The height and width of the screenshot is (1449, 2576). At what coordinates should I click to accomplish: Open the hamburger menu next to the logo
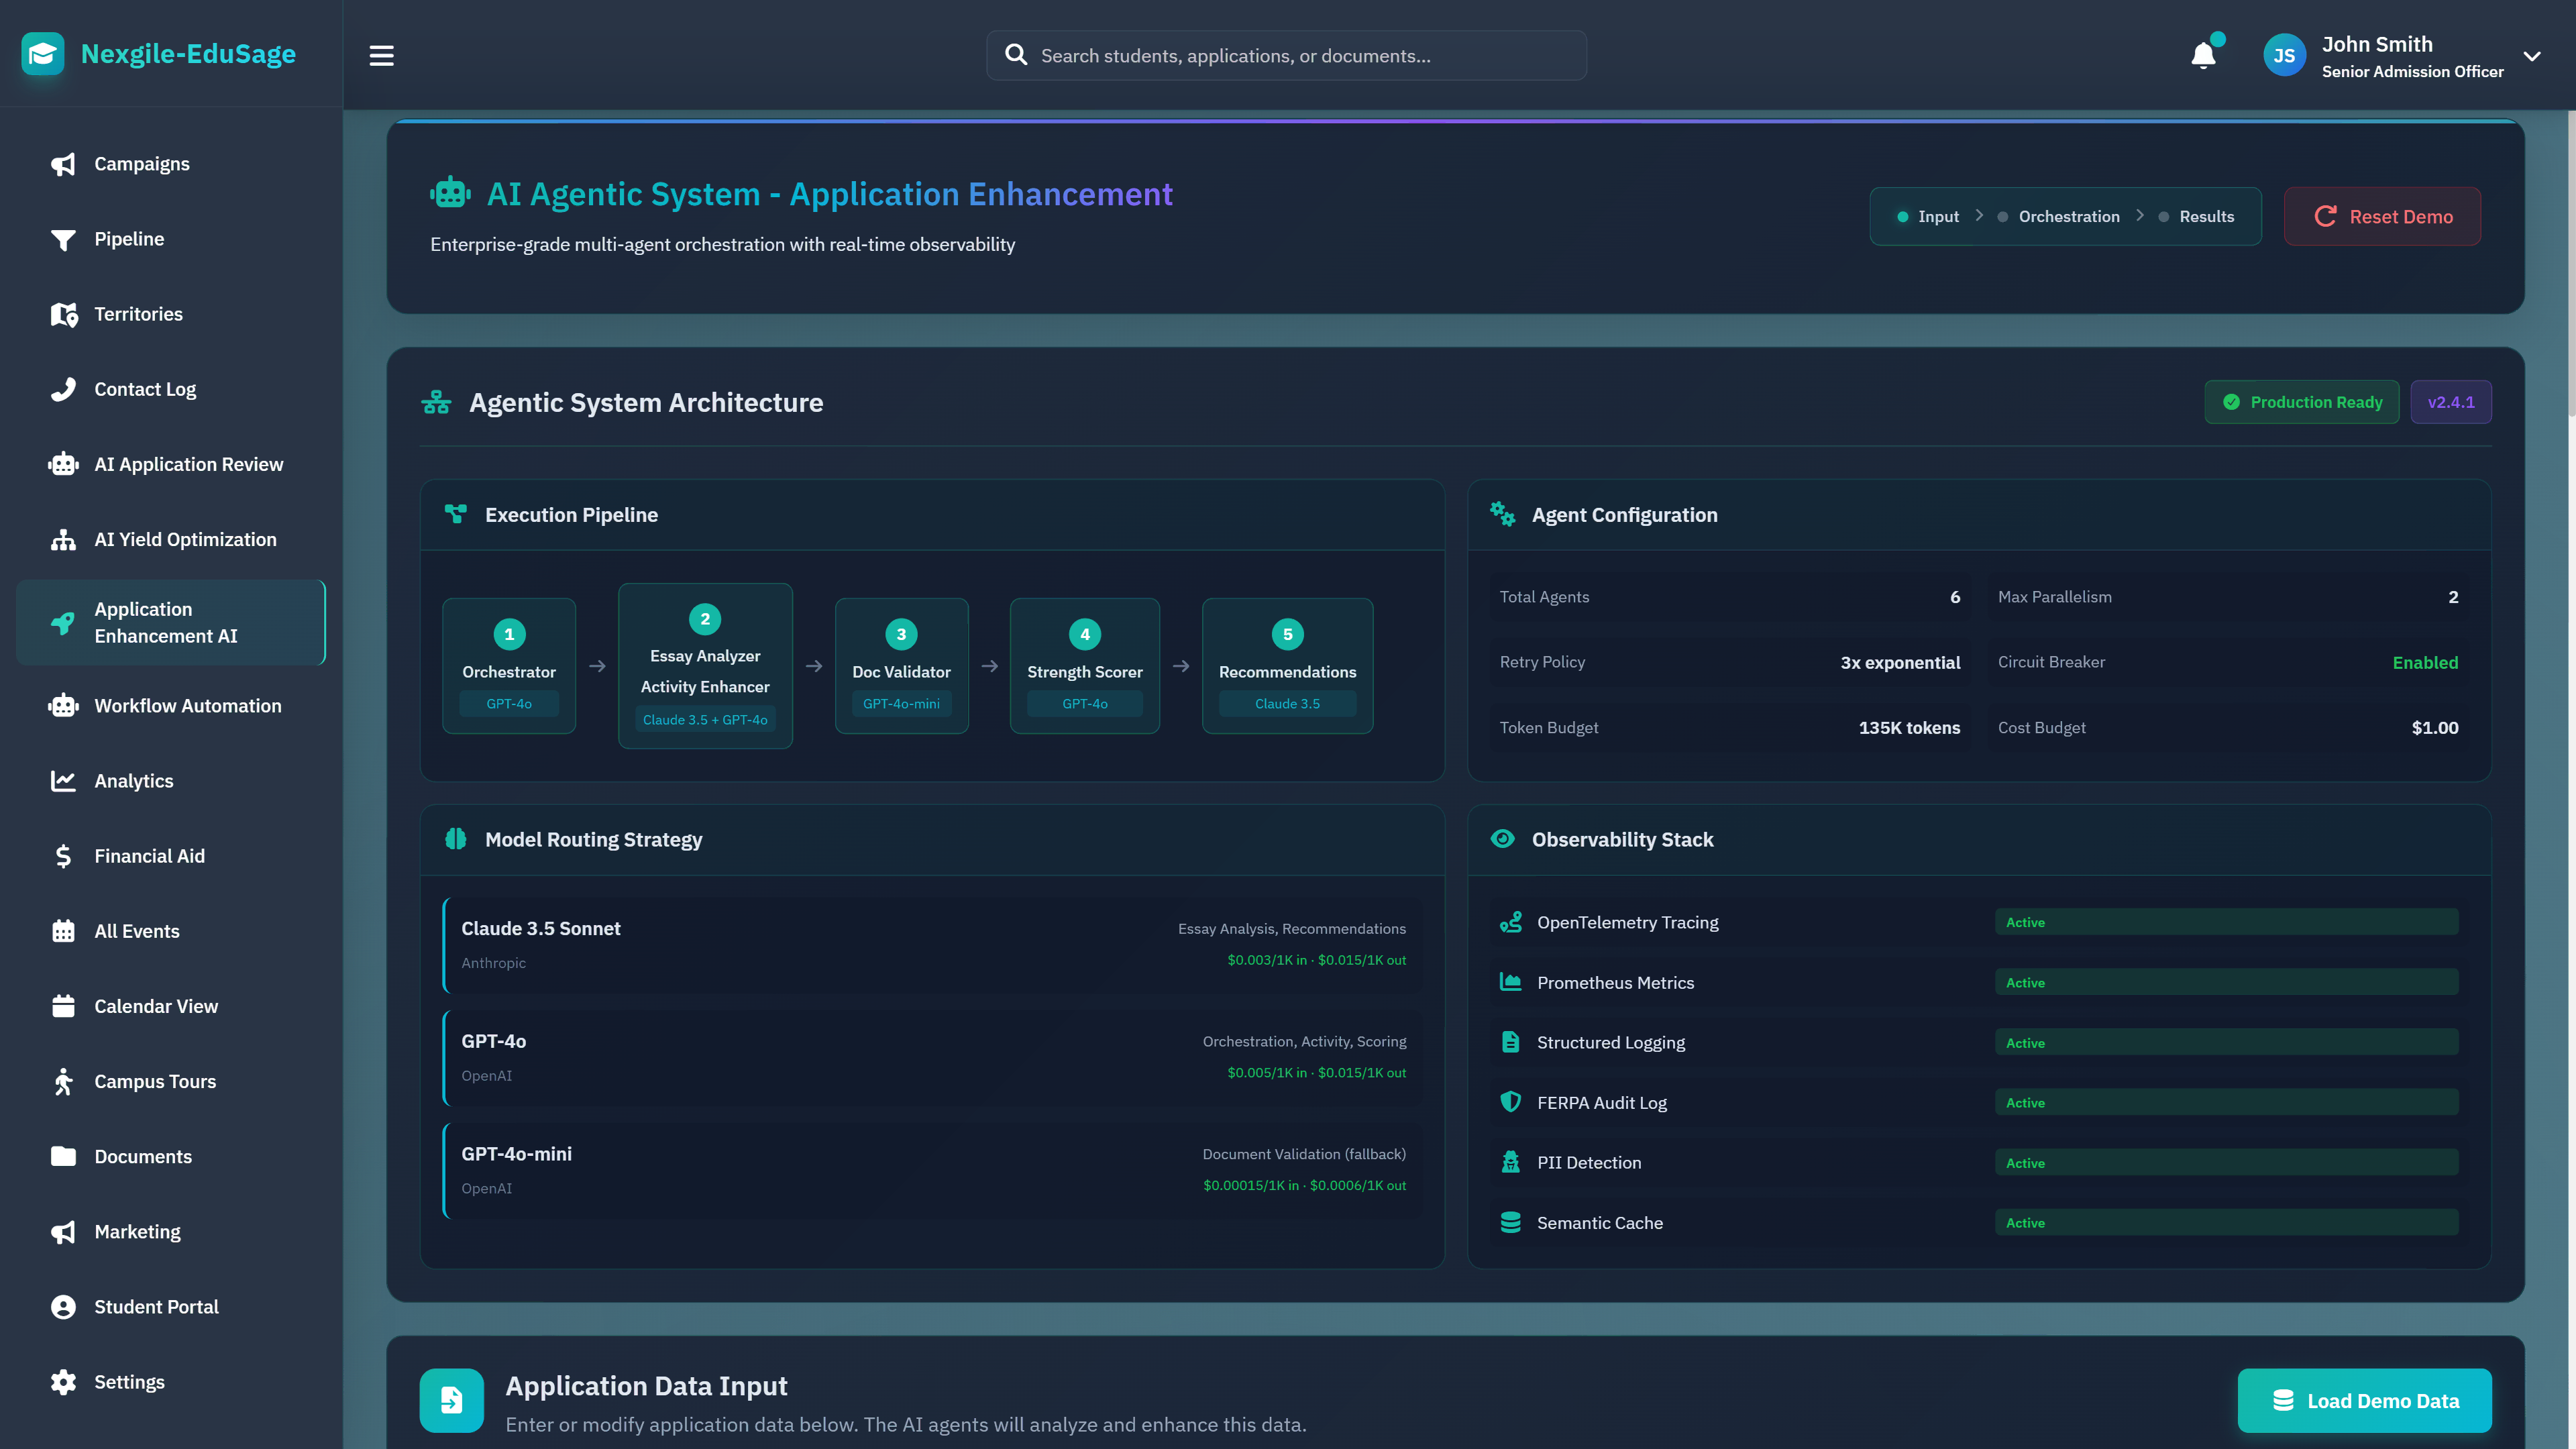pos(381,55)
